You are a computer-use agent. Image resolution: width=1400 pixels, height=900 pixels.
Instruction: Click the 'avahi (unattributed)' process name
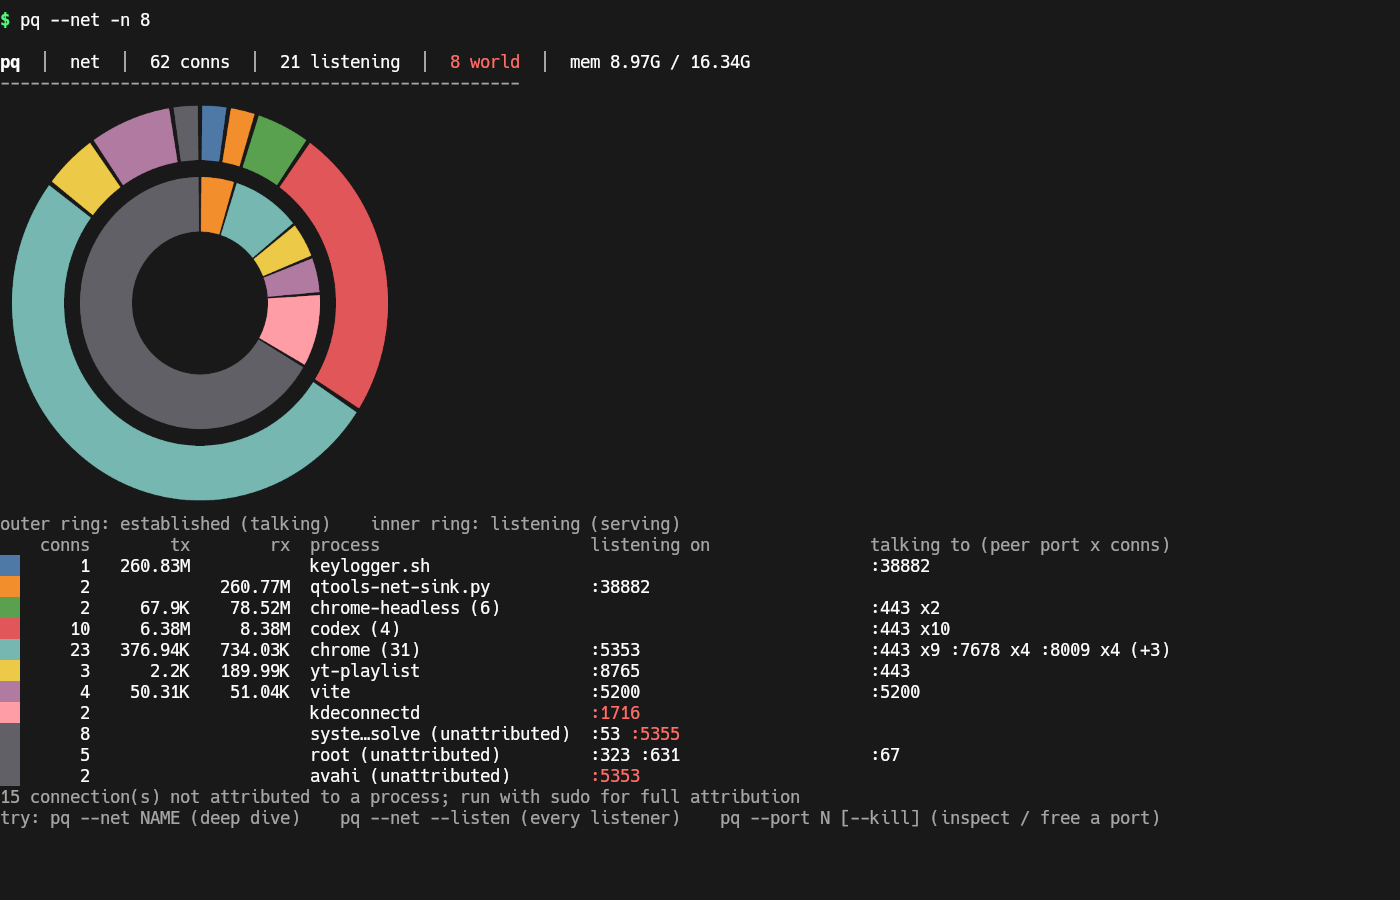410,776
